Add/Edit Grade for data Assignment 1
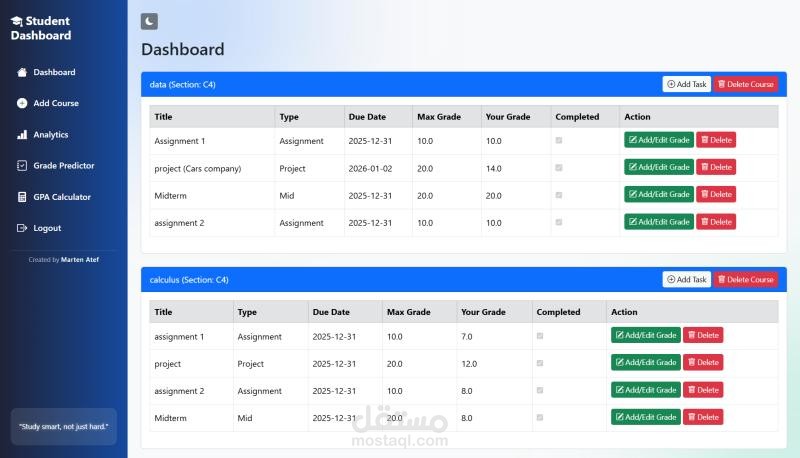800x458 pixels. [x=659, y=140]
